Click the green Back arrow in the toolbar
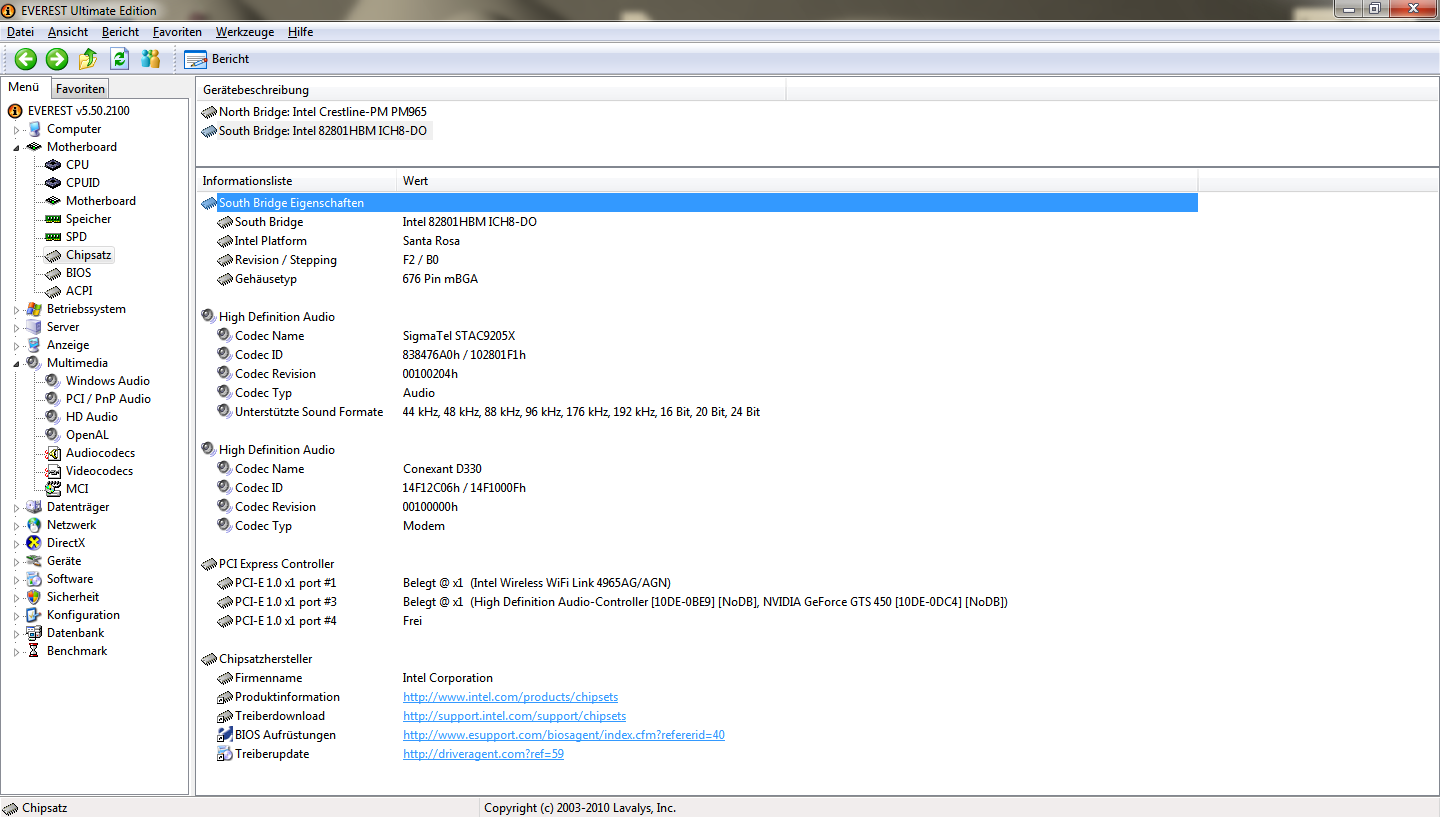Screen dimensions: 1440x818 (x=25, y=59)
